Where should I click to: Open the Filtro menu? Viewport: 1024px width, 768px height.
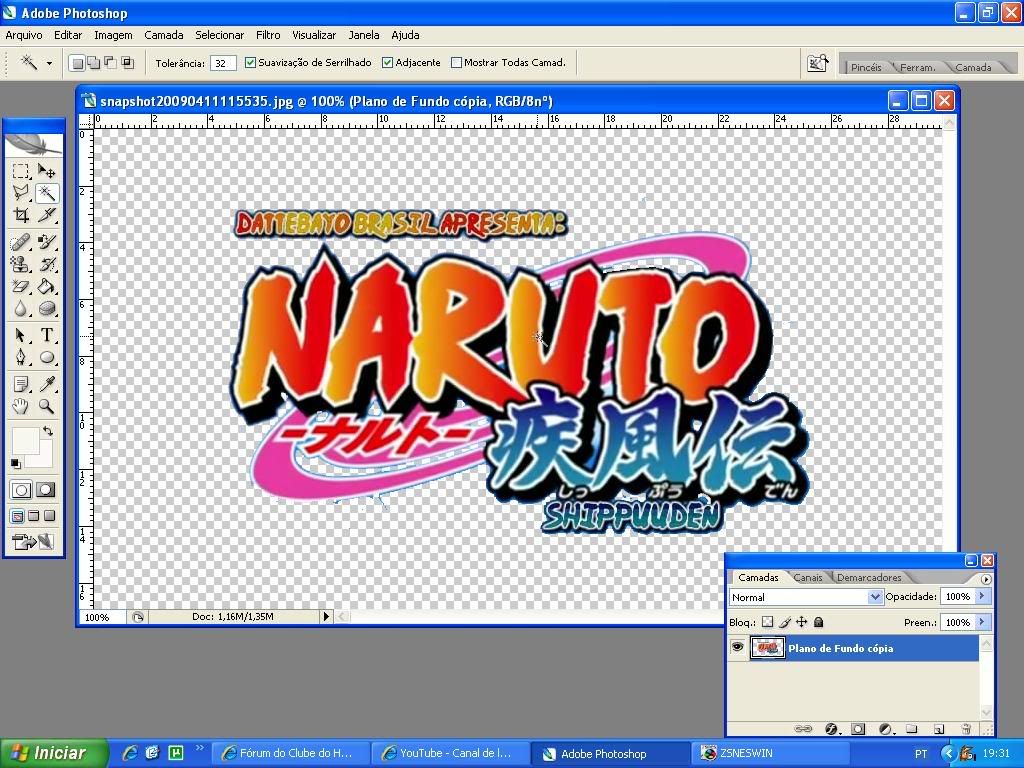pos(267,35)
